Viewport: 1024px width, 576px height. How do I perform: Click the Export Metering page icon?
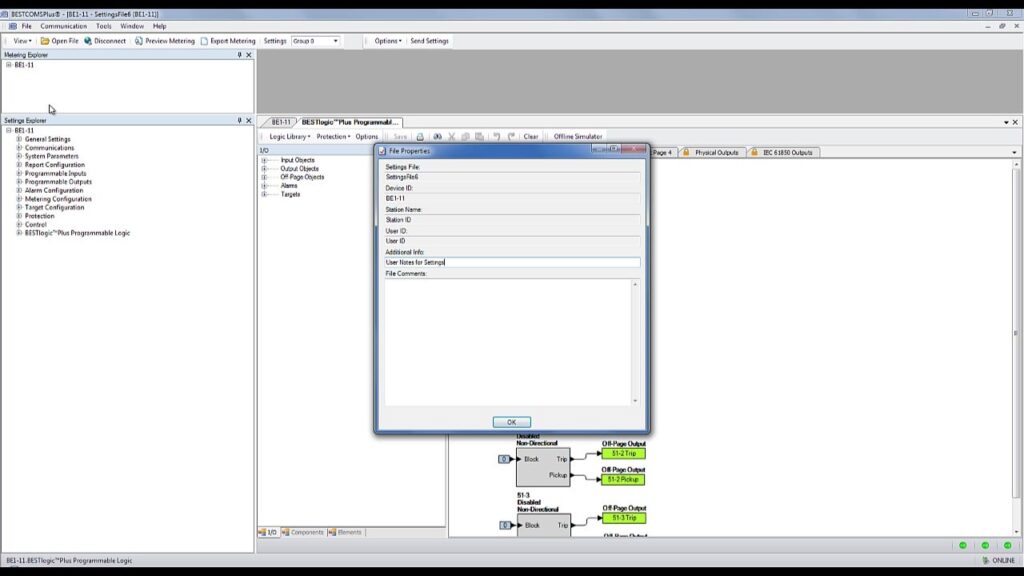point(204,41)
